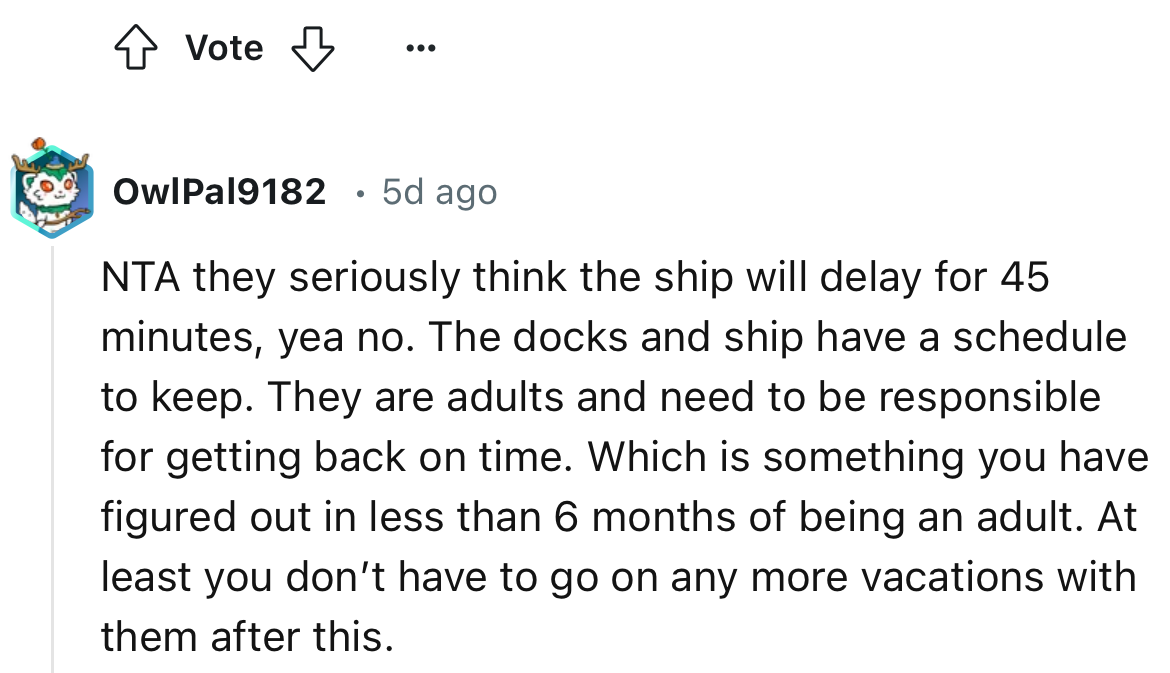Click the "45" in the comment's first line
This screenshot has height=673, width=1170.
click(1022, 278)
